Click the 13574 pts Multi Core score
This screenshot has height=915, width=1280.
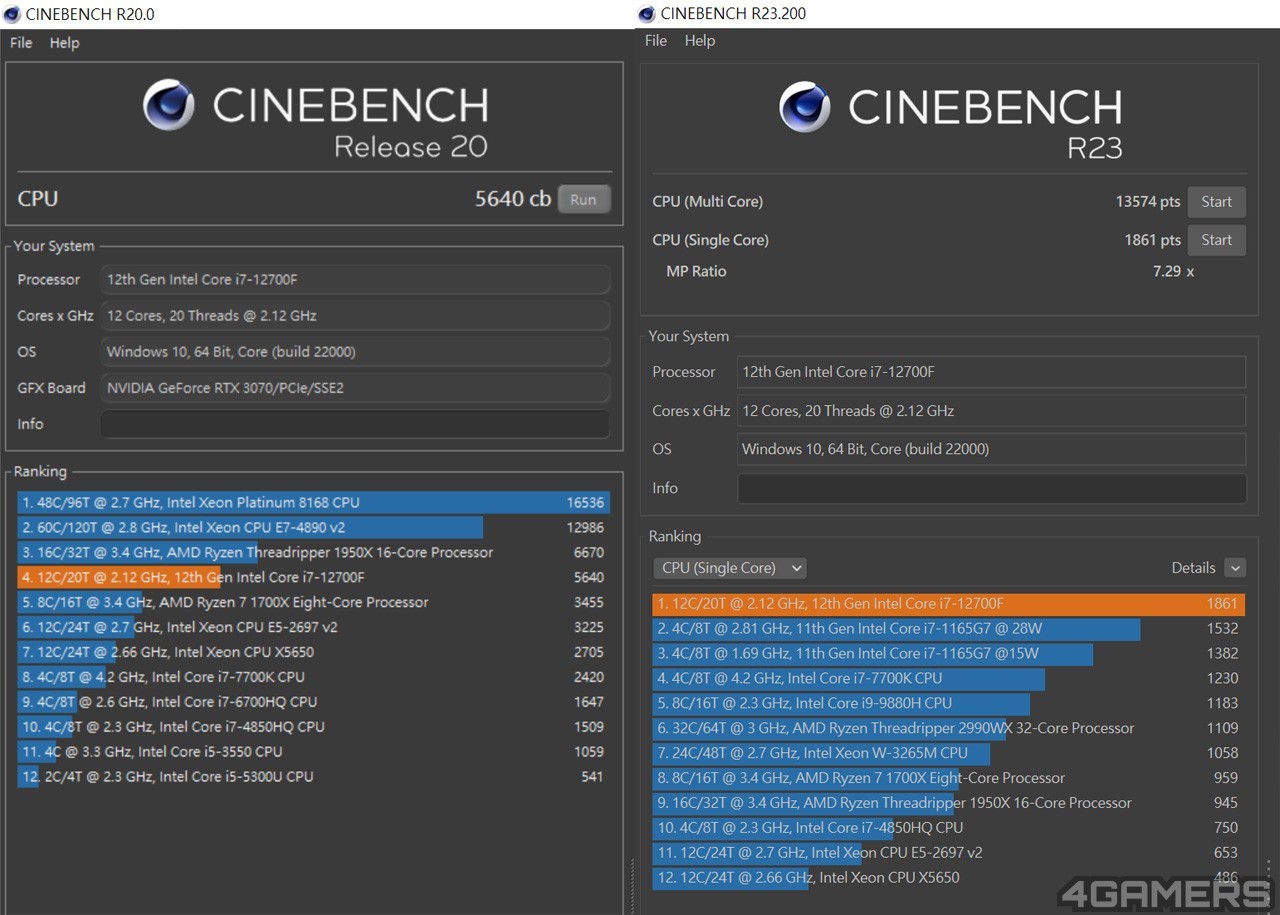[x=1148, y=202]
